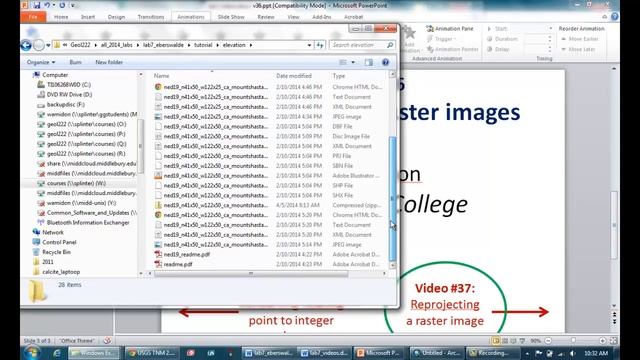Viewport: 640px width, 360px height.
Task: Open the change view options dropdown arrow
Action: tap(353, 62)
